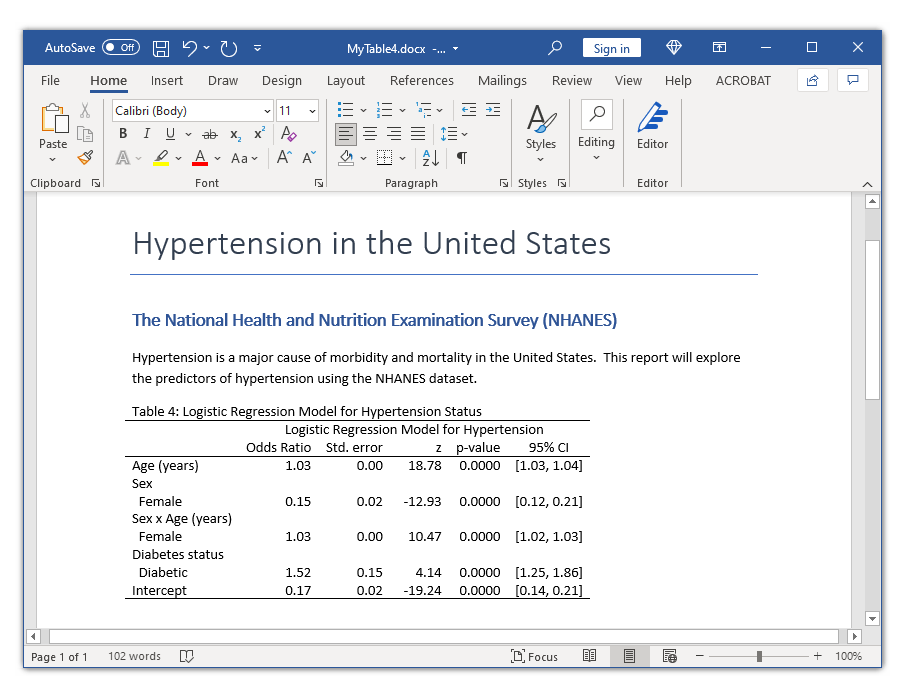Viewport: 907px width, 696px height.
Task: Switch to the Insert ribbon tab
Action: 166,81
